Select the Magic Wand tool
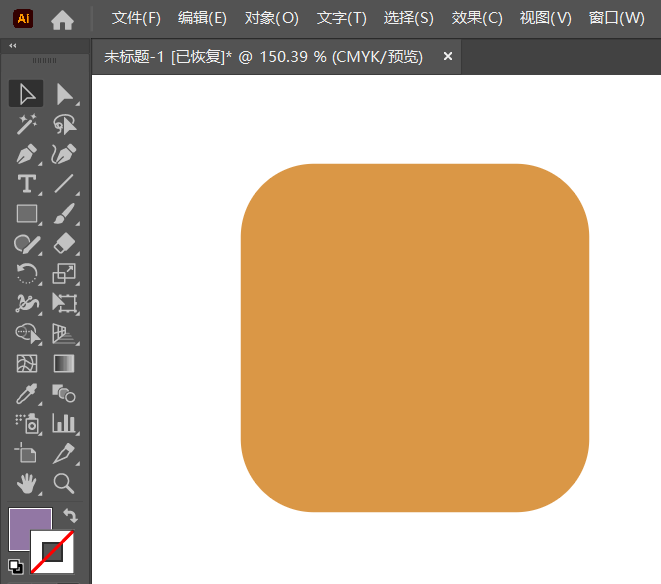661x584 pixels. pos(26,124)
